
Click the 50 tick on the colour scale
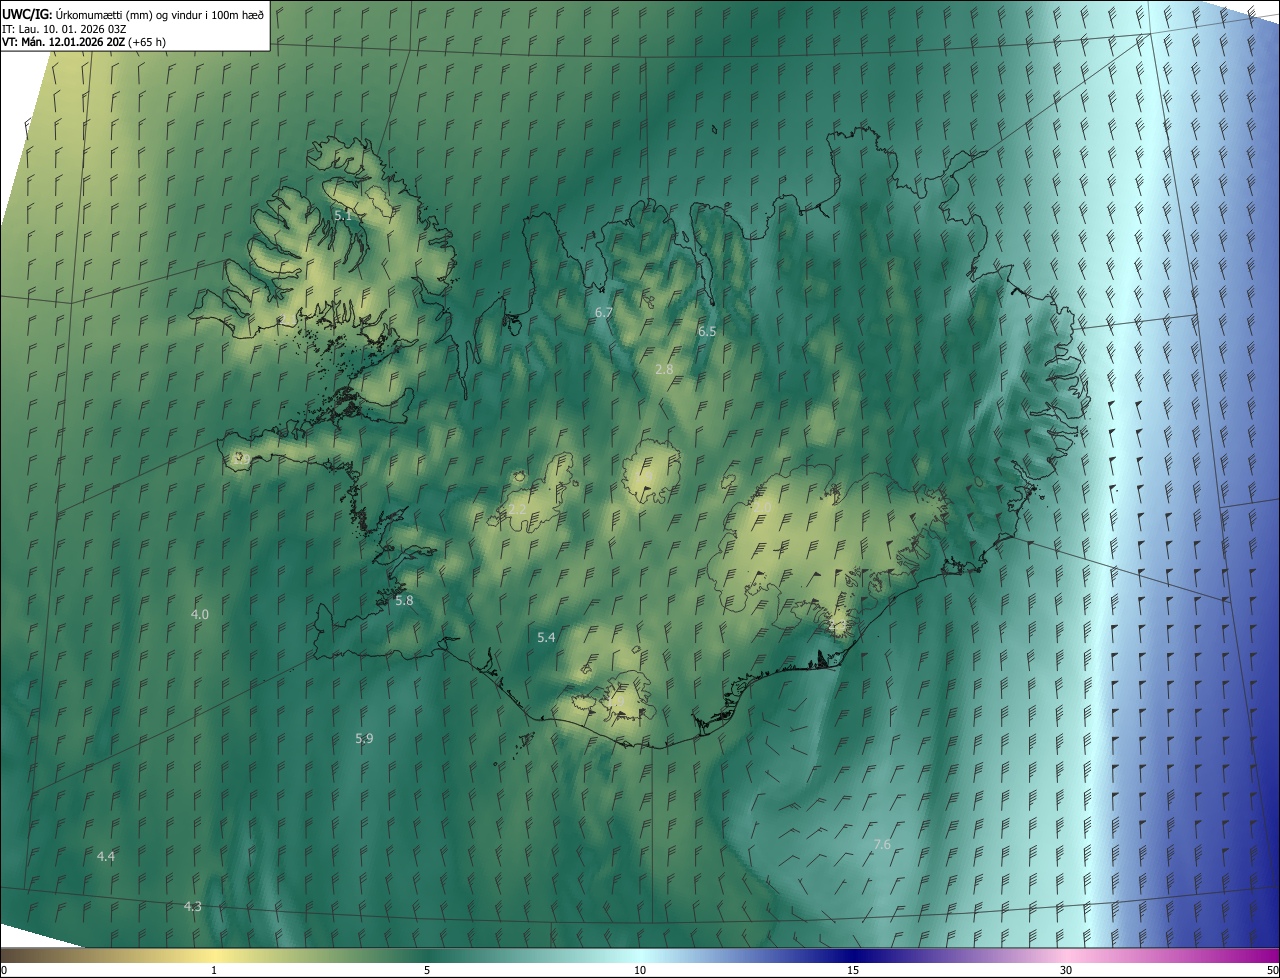1272,970
